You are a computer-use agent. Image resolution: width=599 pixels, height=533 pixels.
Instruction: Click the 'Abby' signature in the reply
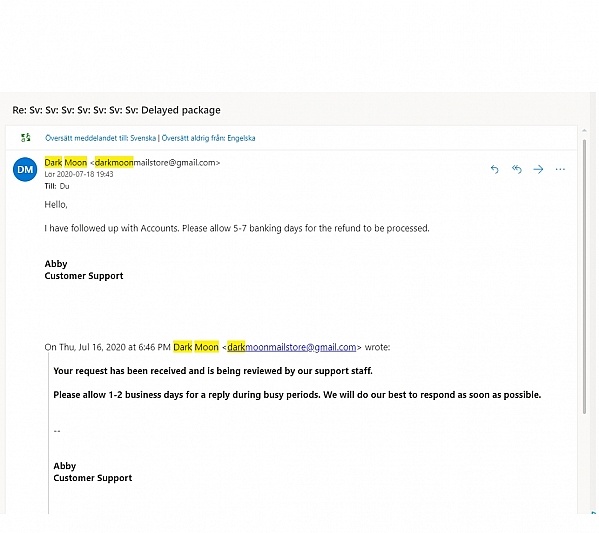tap(56, 264)
